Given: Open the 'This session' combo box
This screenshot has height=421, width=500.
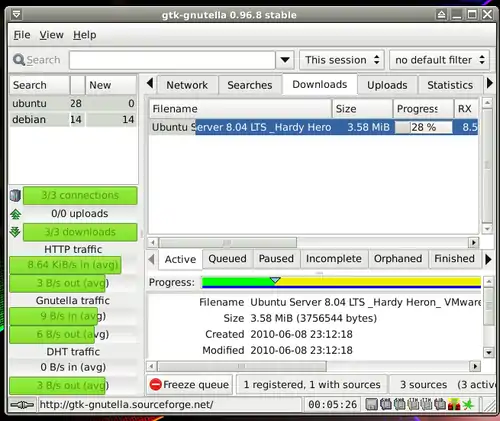Looking at the screenshot, I should 342,60.
